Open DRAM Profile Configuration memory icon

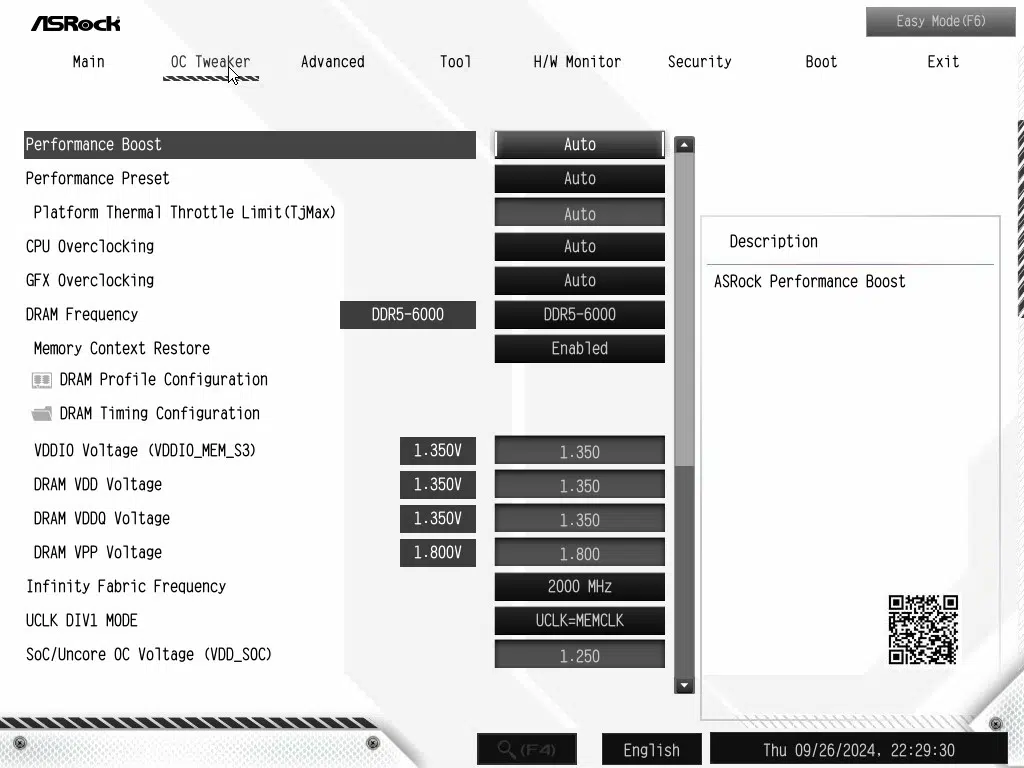coord(42,380)
